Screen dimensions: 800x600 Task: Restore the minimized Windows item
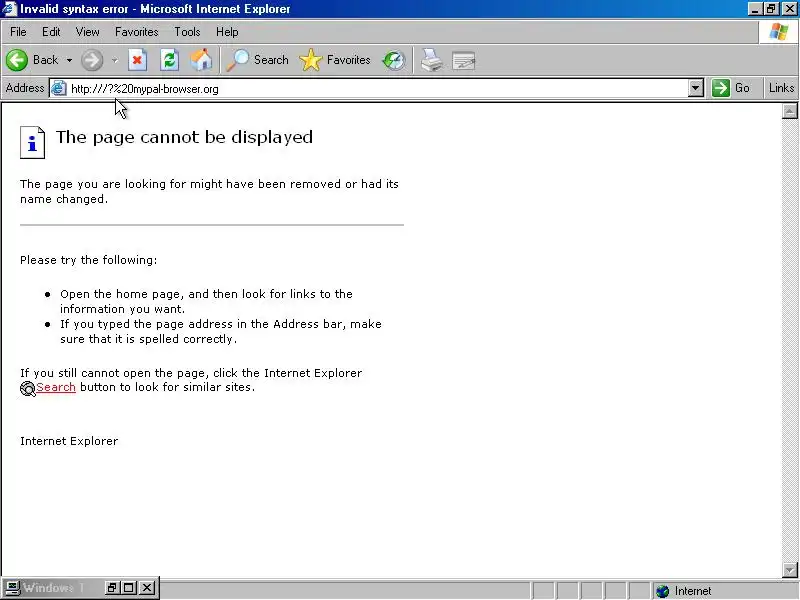pyautogui.click(x=112, y=588)
